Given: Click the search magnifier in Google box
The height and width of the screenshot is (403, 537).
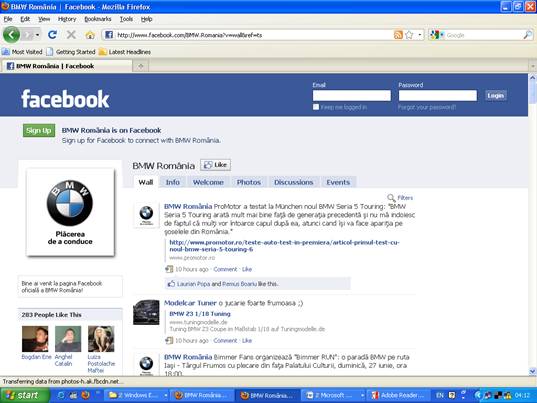Looking at the screenshot, I should [528, 35].
